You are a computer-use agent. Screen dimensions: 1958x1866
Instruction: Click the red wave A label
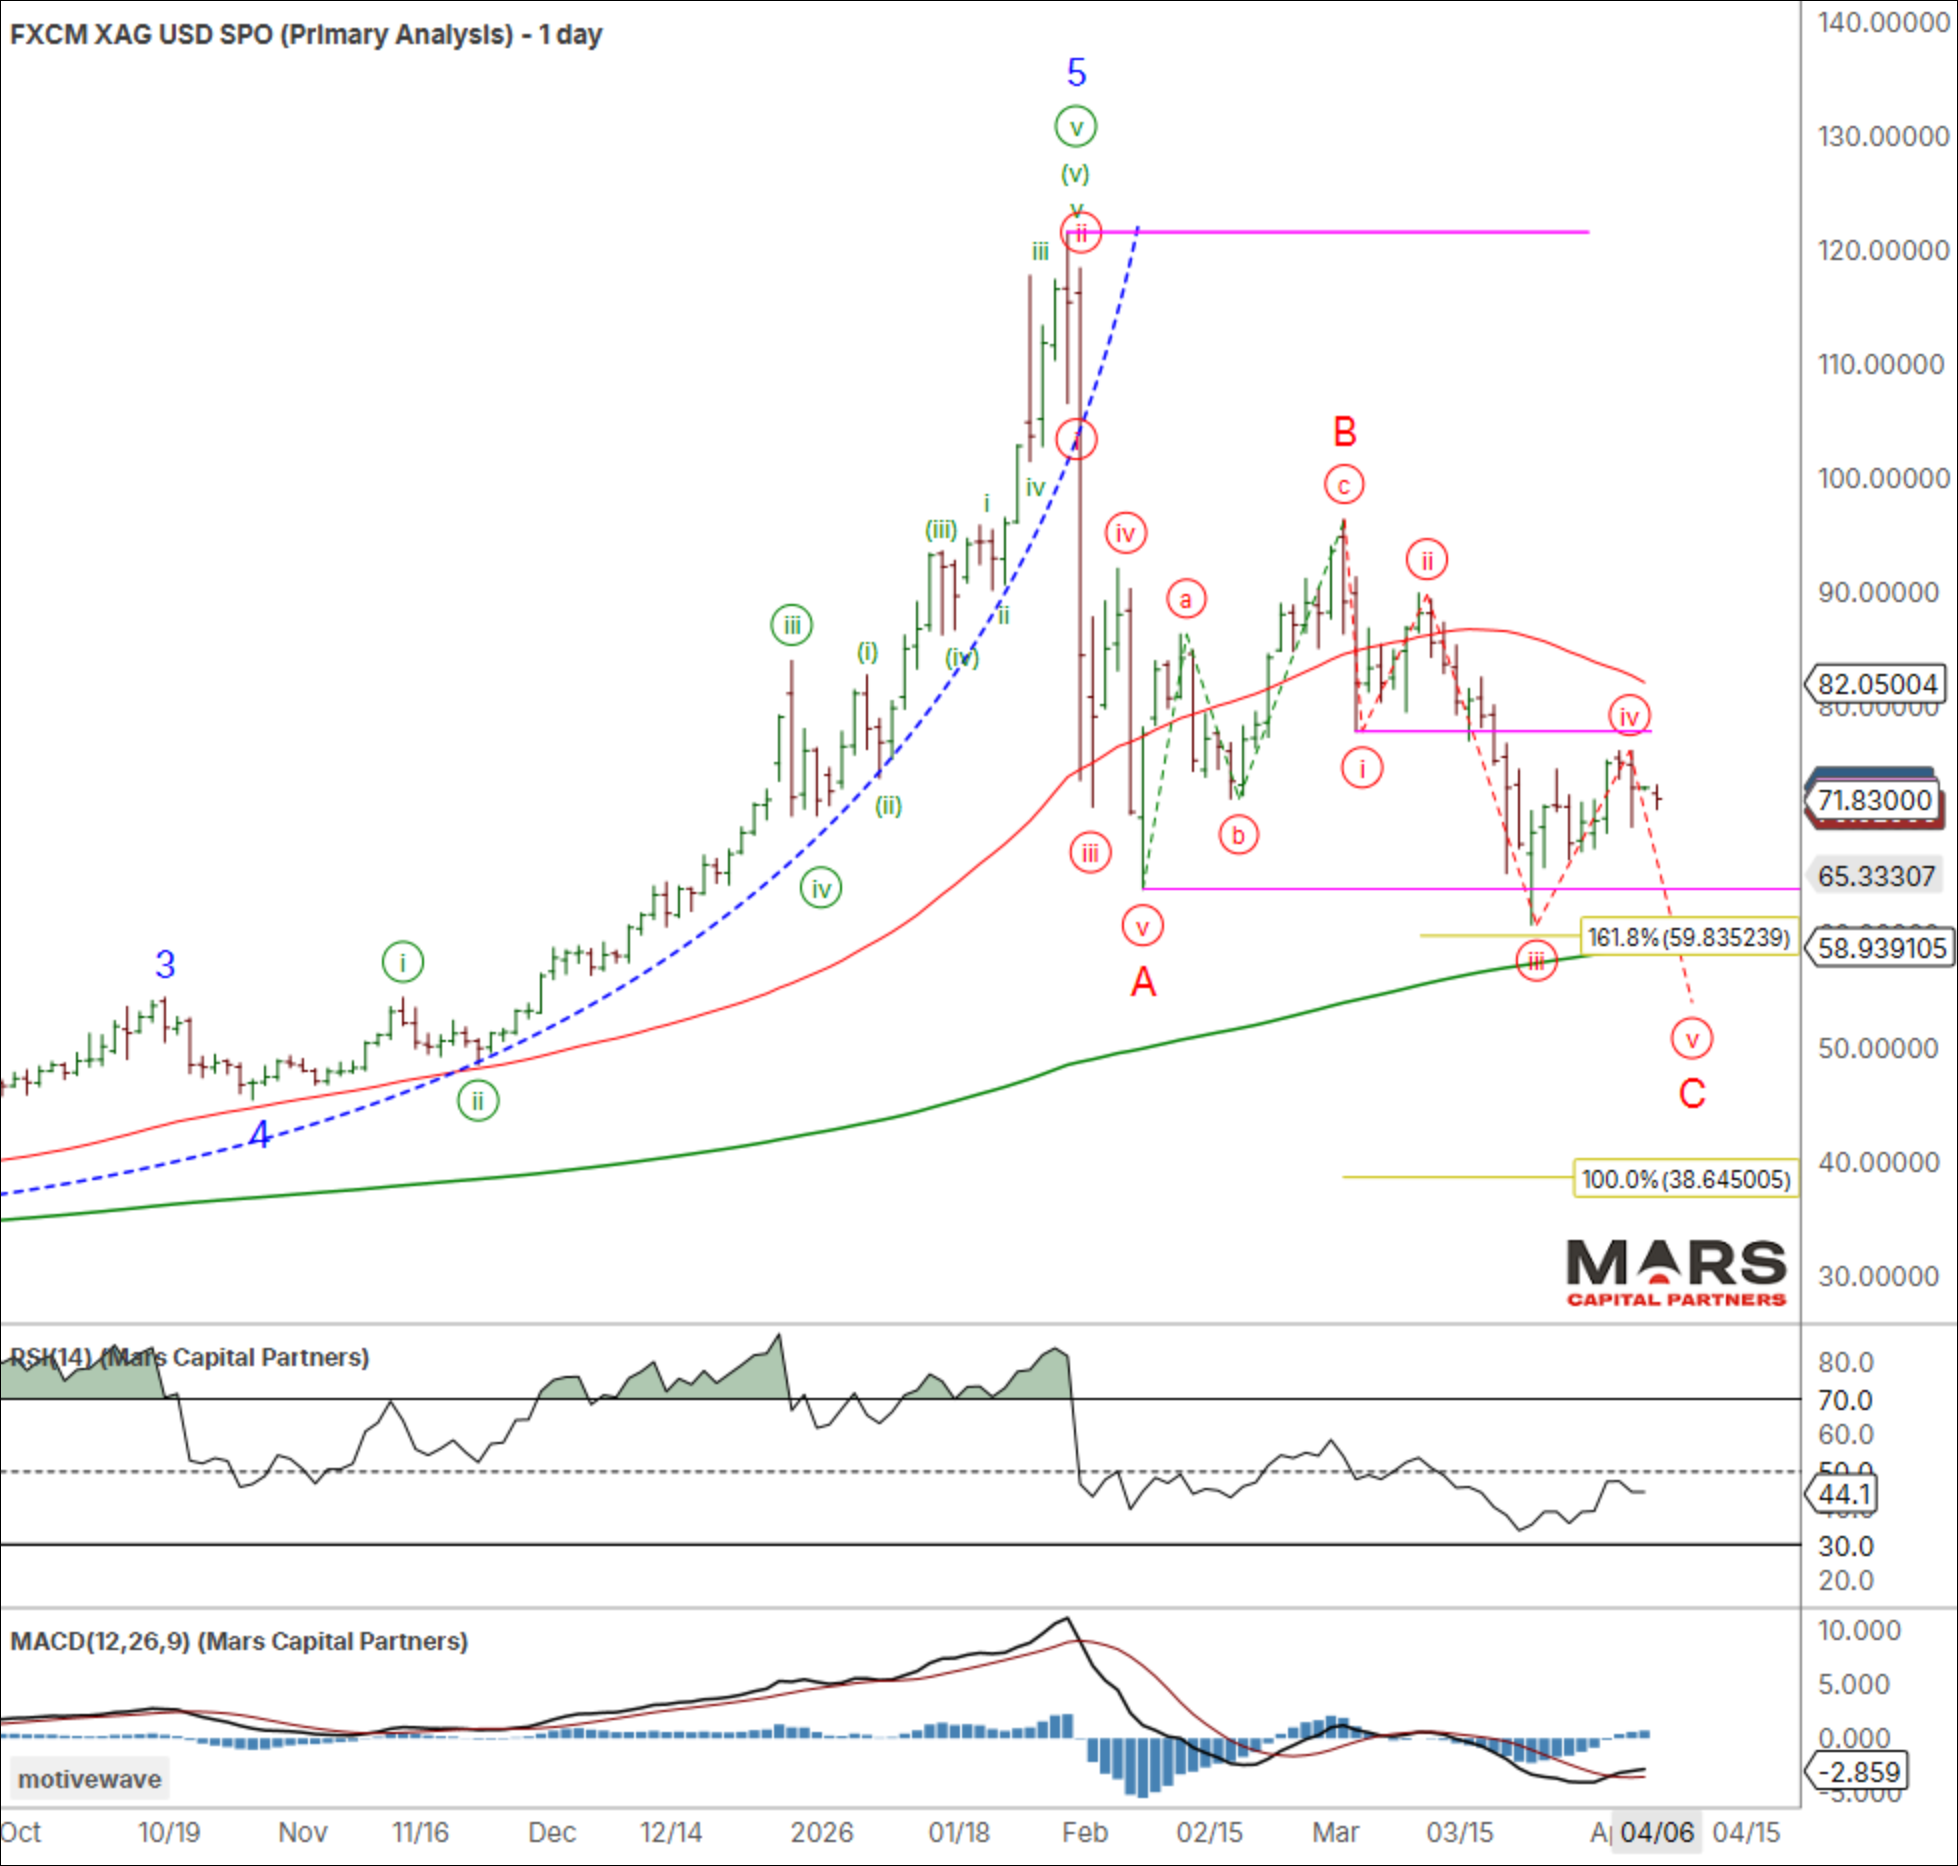click(x=1143, y=982)
